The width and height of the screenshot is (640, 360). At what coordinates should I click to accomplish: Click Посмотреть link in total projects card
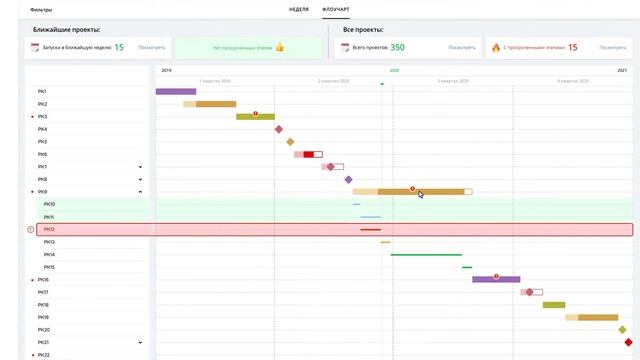click(x=462, y=47)
